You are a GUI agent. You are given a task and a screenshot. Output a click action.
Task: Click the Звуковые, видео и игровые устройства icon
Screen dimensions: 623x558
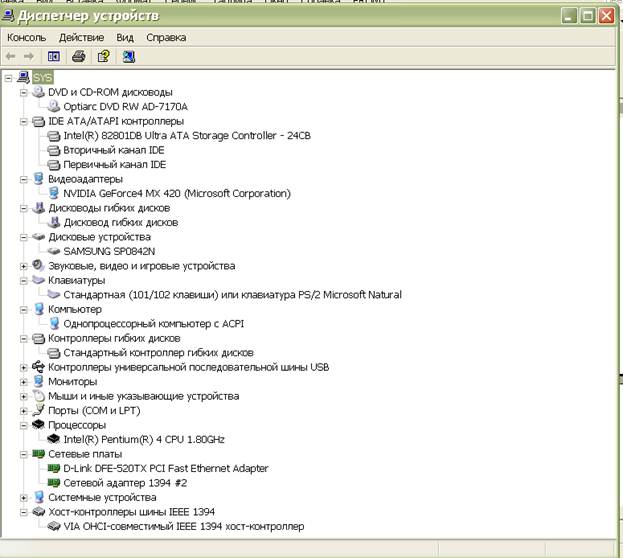[x=39, y=265]
